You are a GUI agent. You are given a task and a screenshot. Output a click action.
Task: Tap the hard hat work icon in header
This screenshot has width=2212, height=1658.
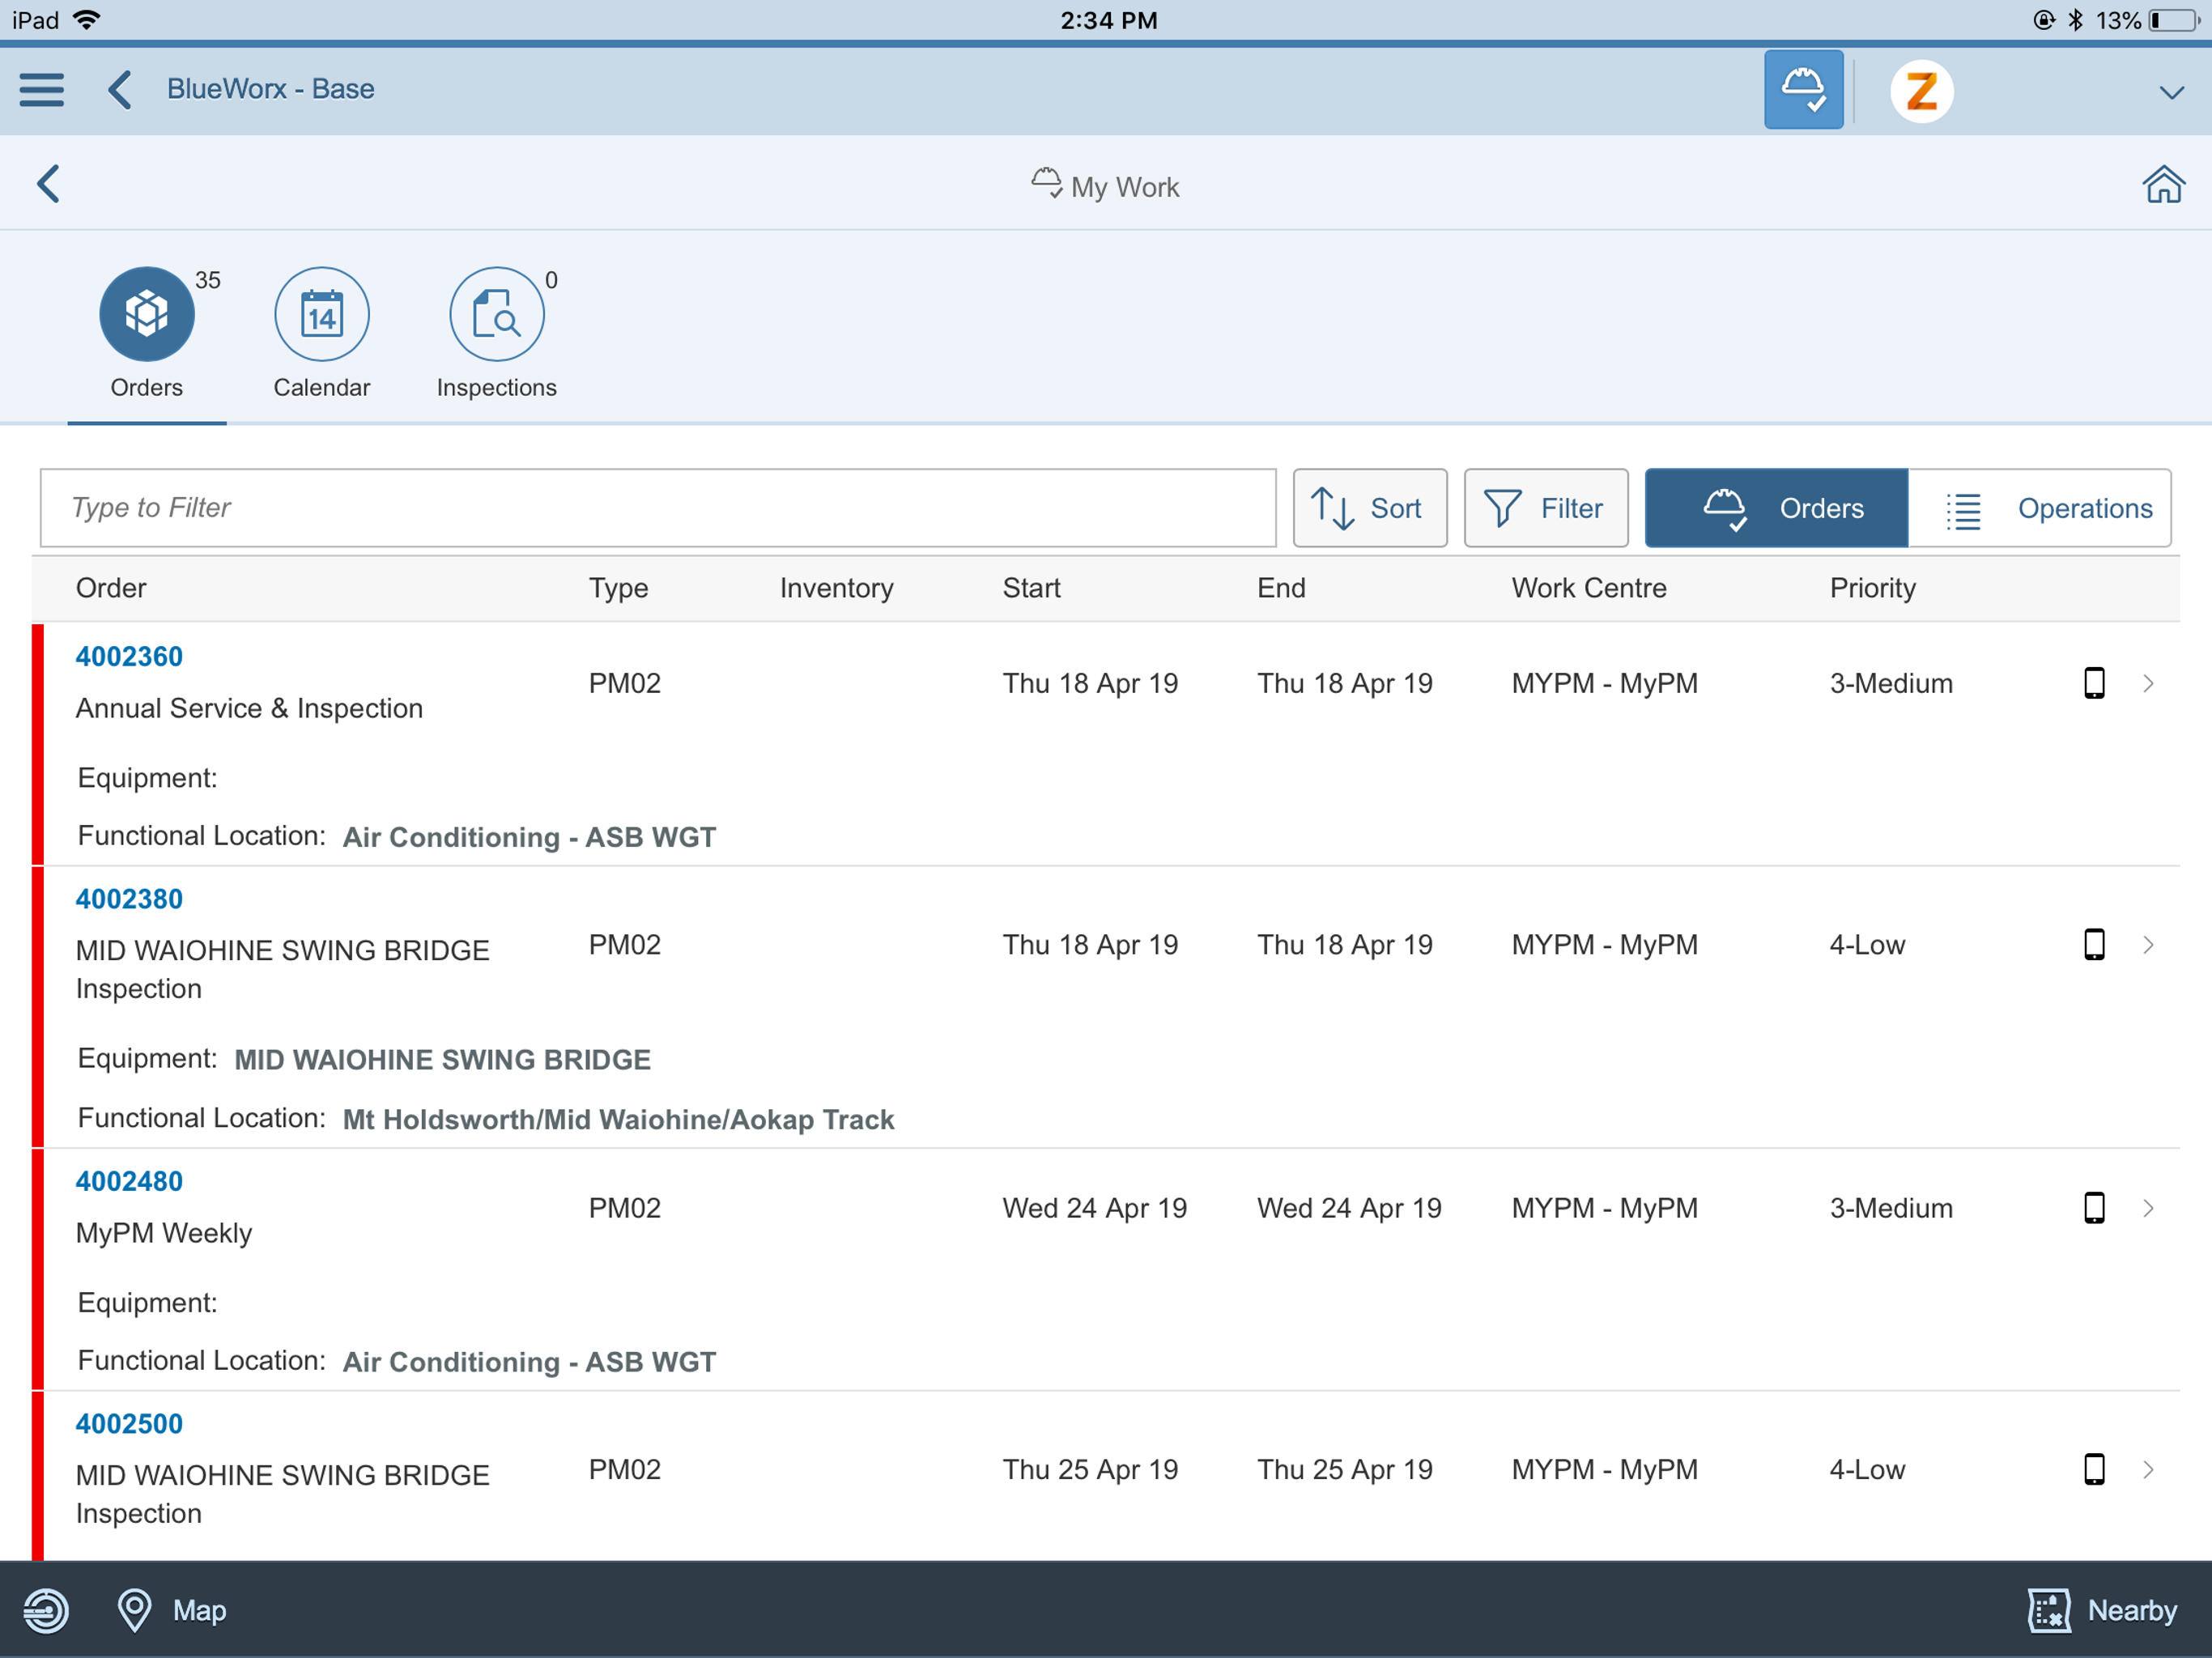1802,89
